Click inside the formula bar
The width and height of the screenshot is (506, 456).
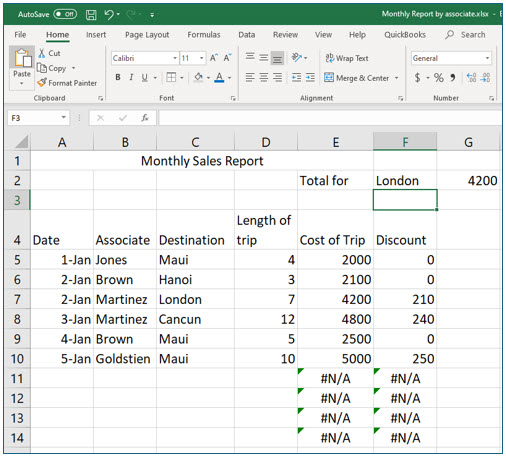[x=330, y=118]
